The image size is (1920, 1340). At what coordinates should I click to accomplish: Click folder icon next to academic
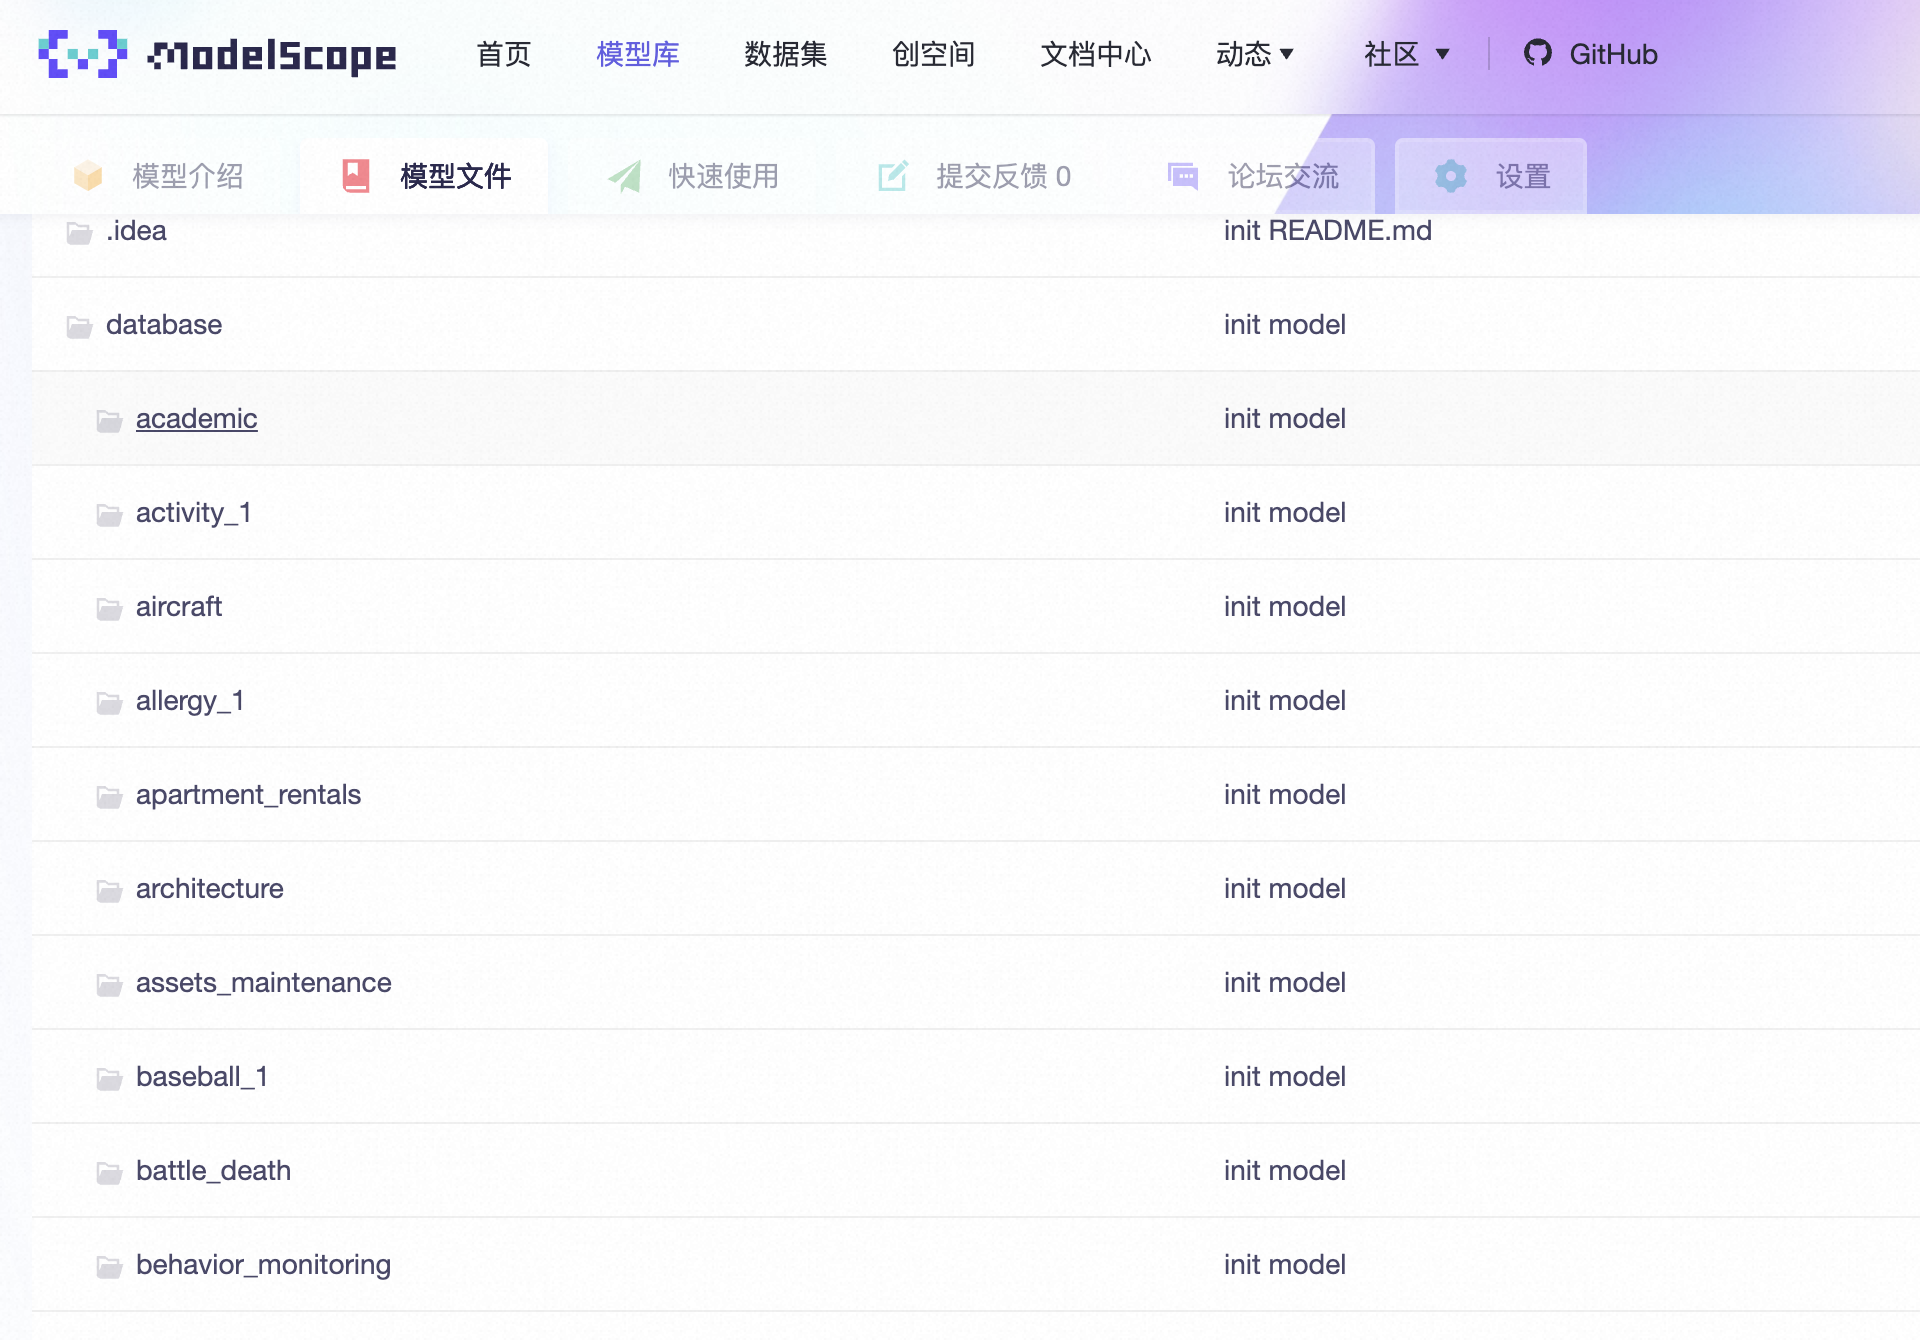click(110, 421)
